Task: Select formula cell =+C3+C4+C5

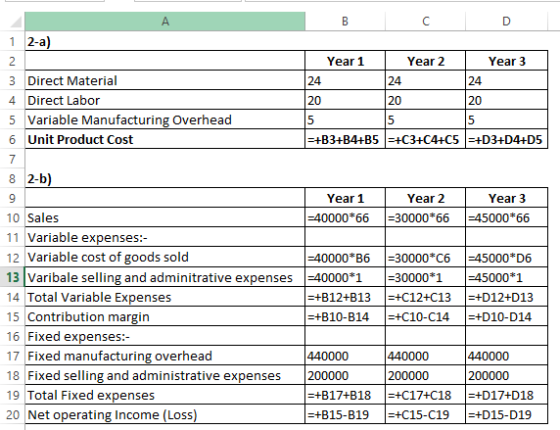Action: 425,139
